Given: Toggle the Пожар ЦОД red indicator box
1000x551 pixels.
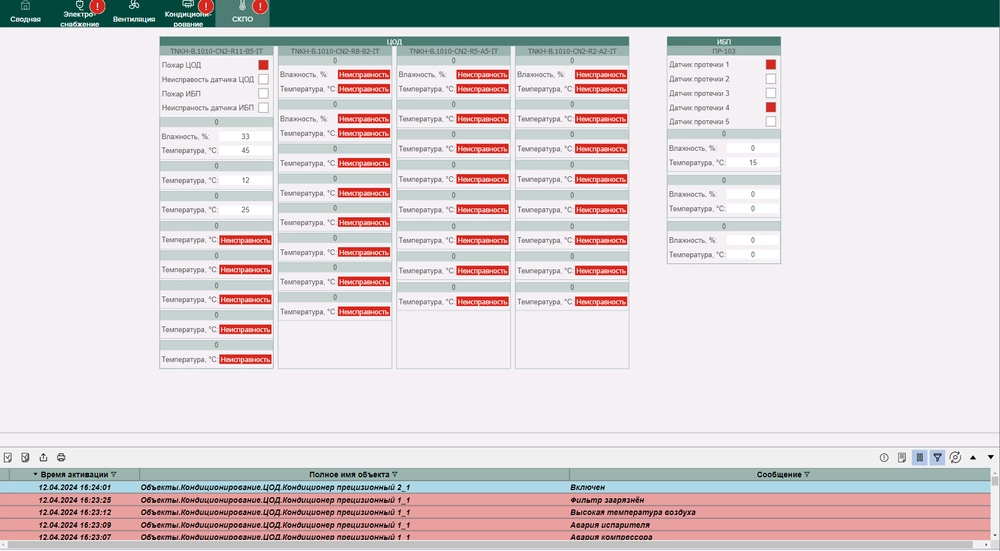Looking at the screenshot, I should 264,65.
